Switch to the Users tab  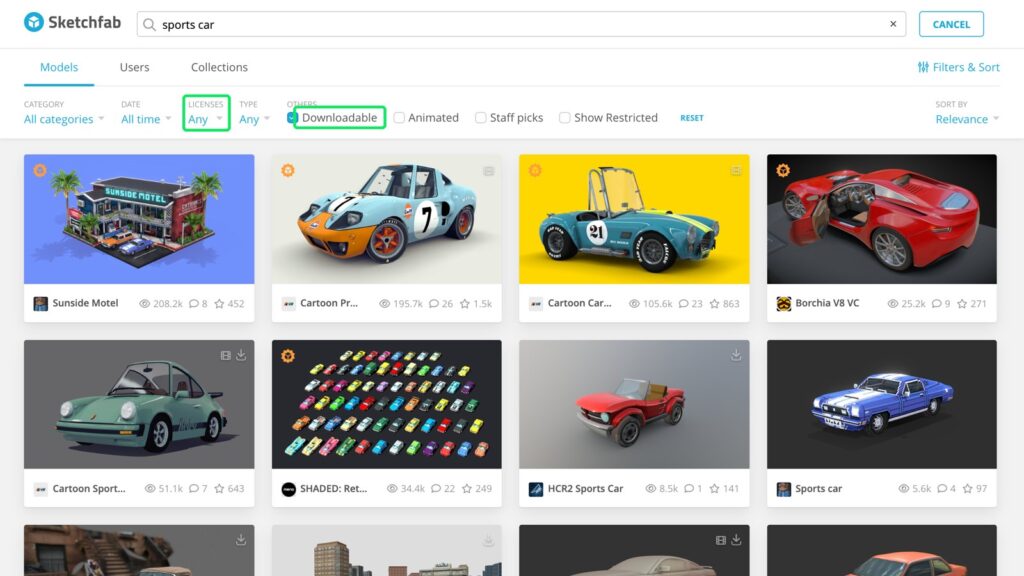coord(135,67)
